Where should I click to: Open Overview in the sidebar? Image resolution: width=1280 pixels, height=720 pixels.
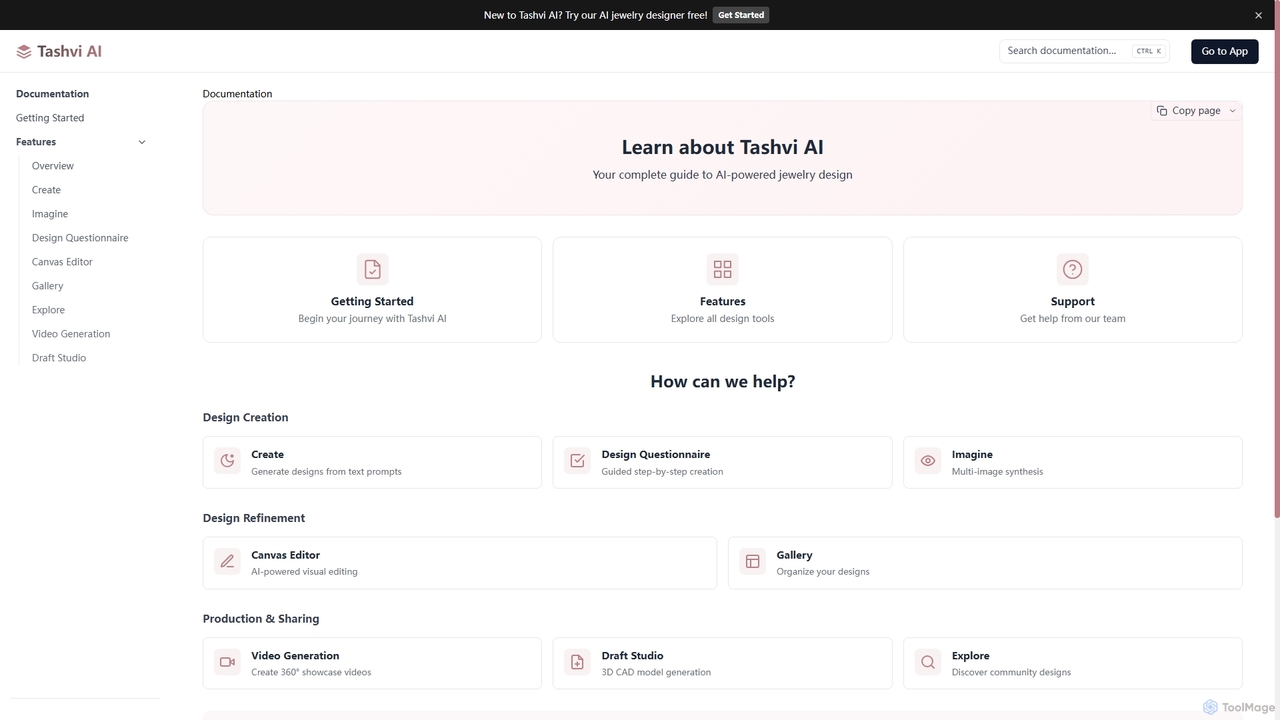click(53, 166)
